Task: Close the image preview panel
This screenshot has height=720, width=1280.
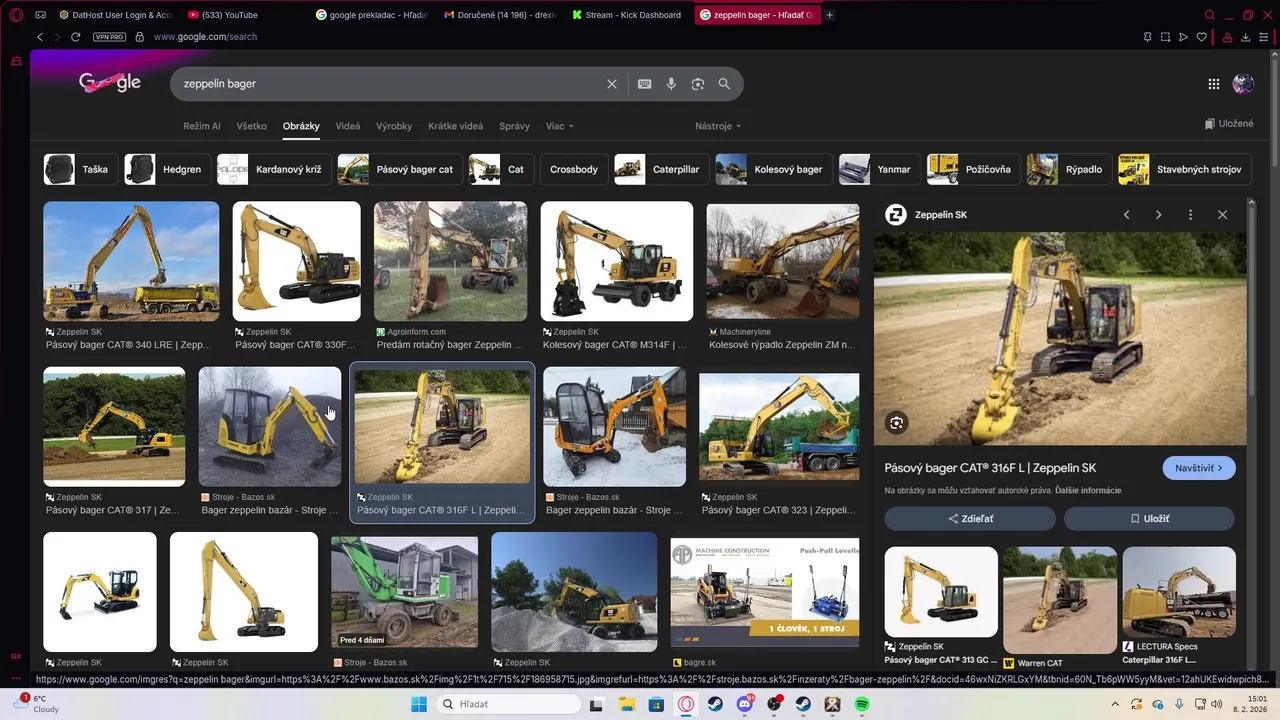Action: [1222, 215]
